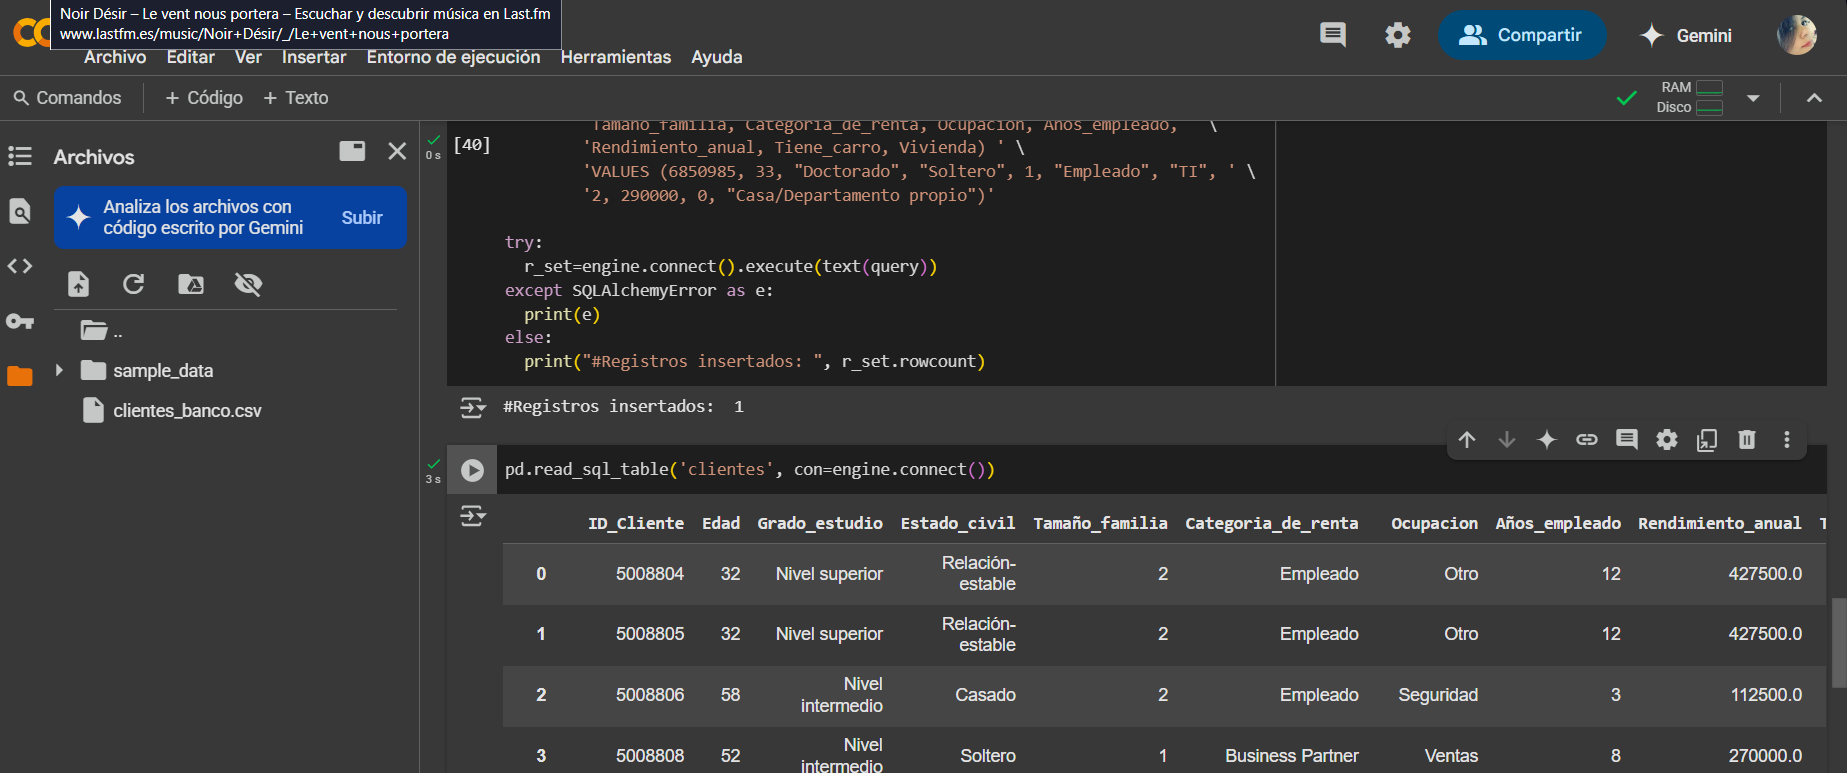Click the Business Partner cell
Image resolution: width=1847 pixels, height=773 pixels.
point(1291,756)
